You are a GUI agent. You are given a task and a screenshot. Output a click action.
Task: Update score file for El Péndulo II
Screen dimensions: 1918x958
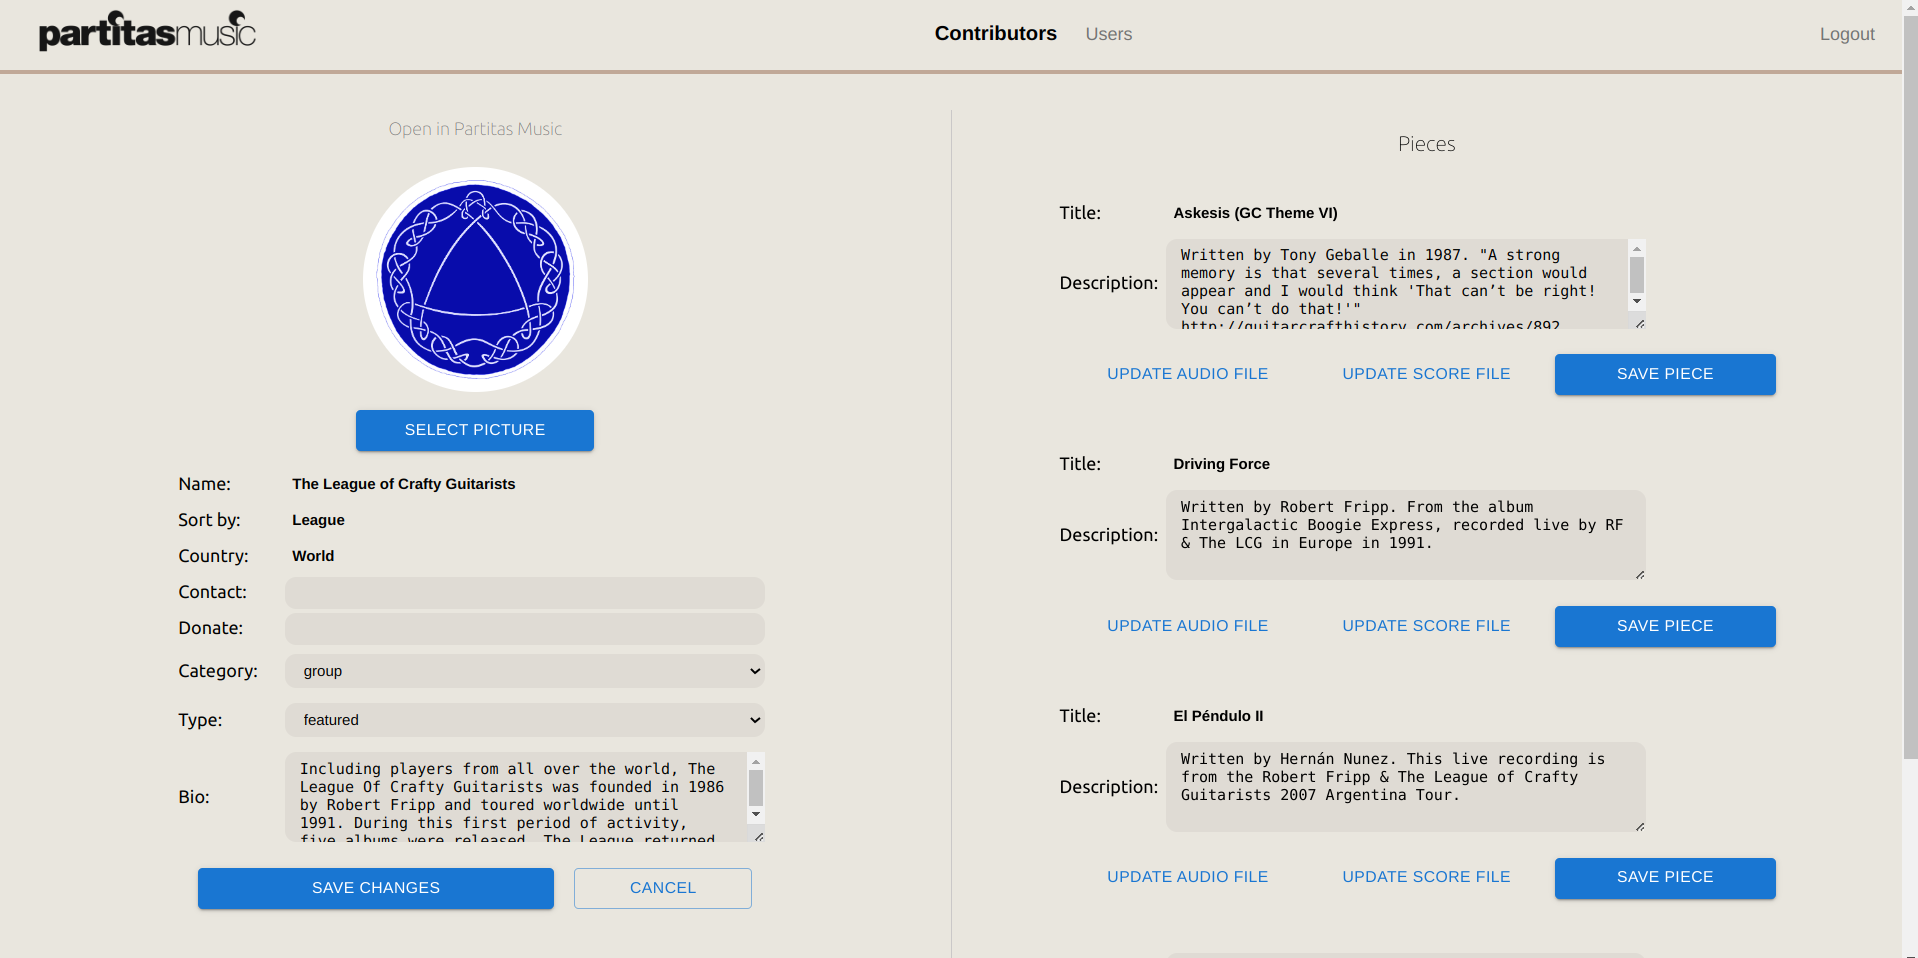click(x=1426, y=877)
